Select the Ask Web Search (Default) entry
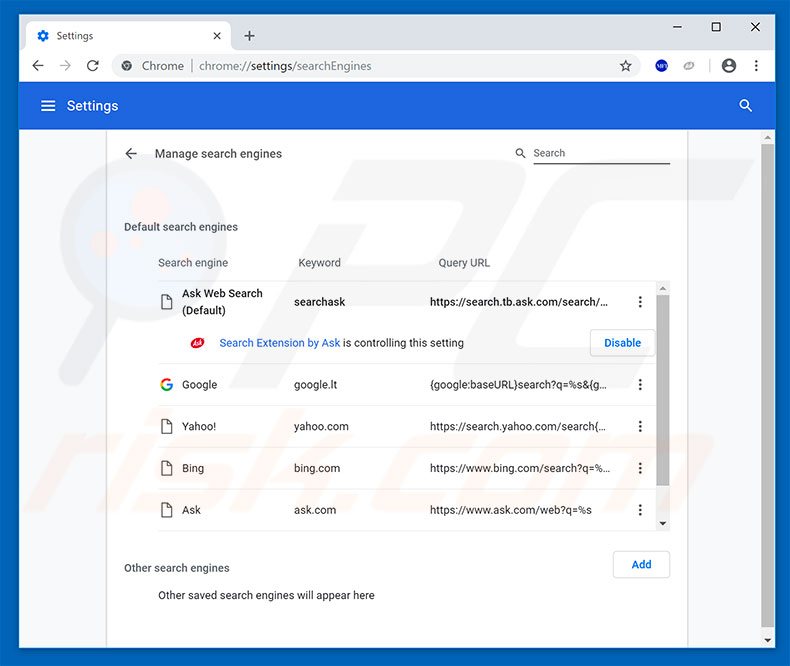The width and height of the screenshot is (790, 666). (222, 302)
